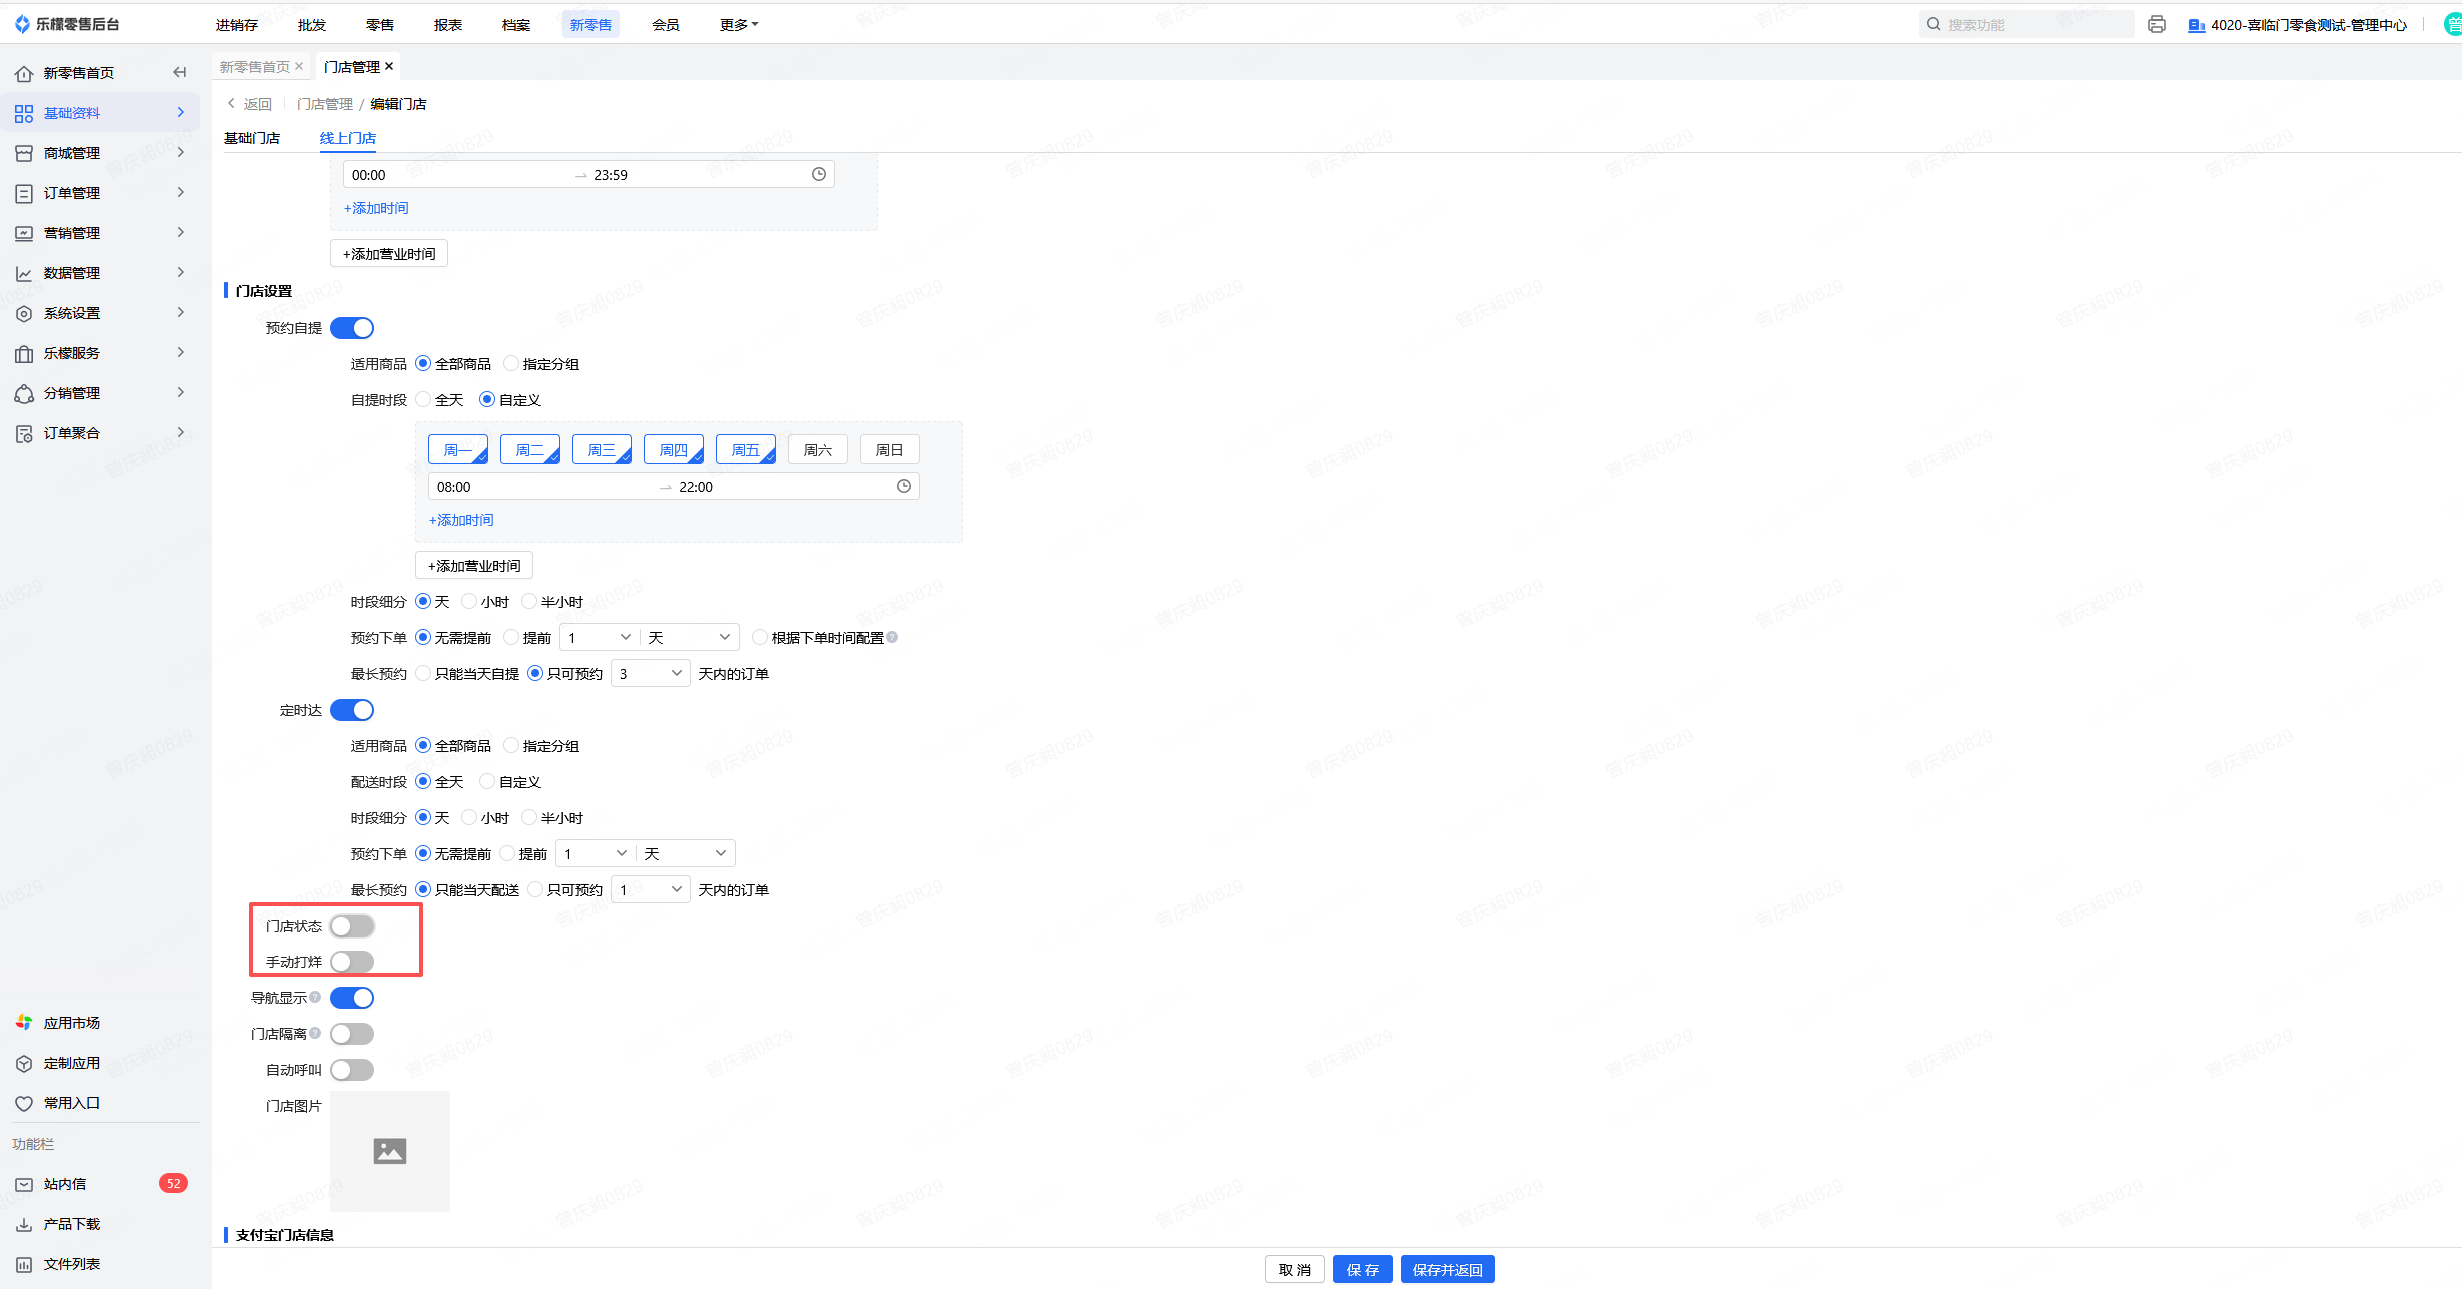Select the 指定分组 radio under 预约自提
2462x1289 pixels.
coord(511,364)
